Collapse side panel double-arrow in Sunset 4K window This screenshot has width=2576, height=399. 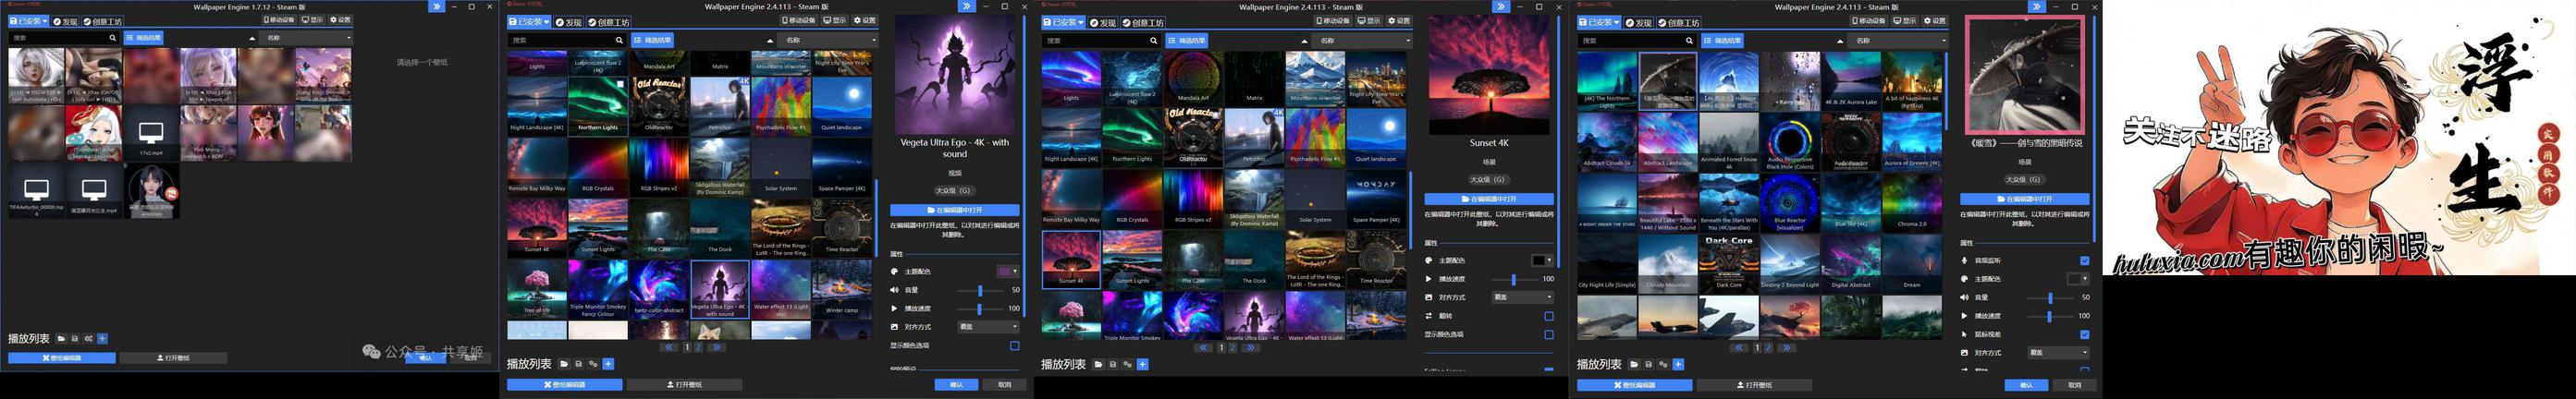click(1500, 7)
